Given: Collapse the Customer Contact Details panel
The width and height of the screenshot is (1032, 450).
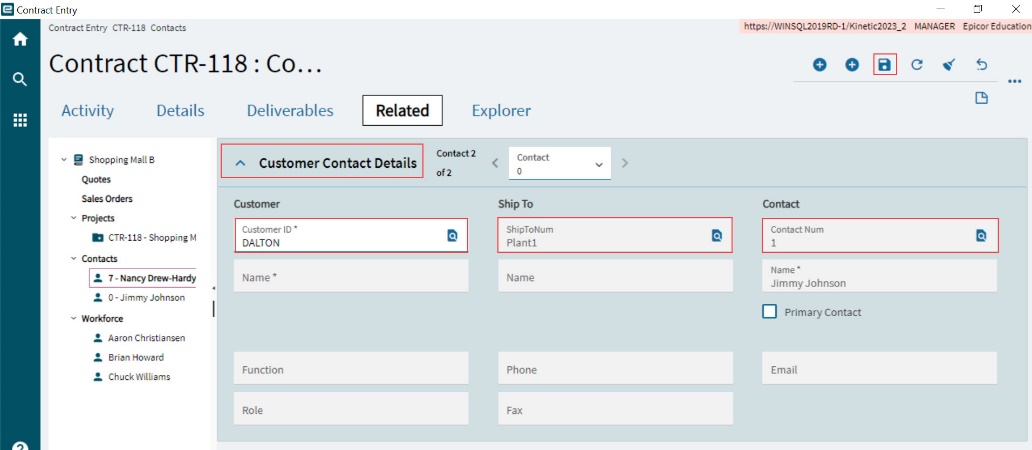Looking at the screenshot, I should [x=241, y=163].
